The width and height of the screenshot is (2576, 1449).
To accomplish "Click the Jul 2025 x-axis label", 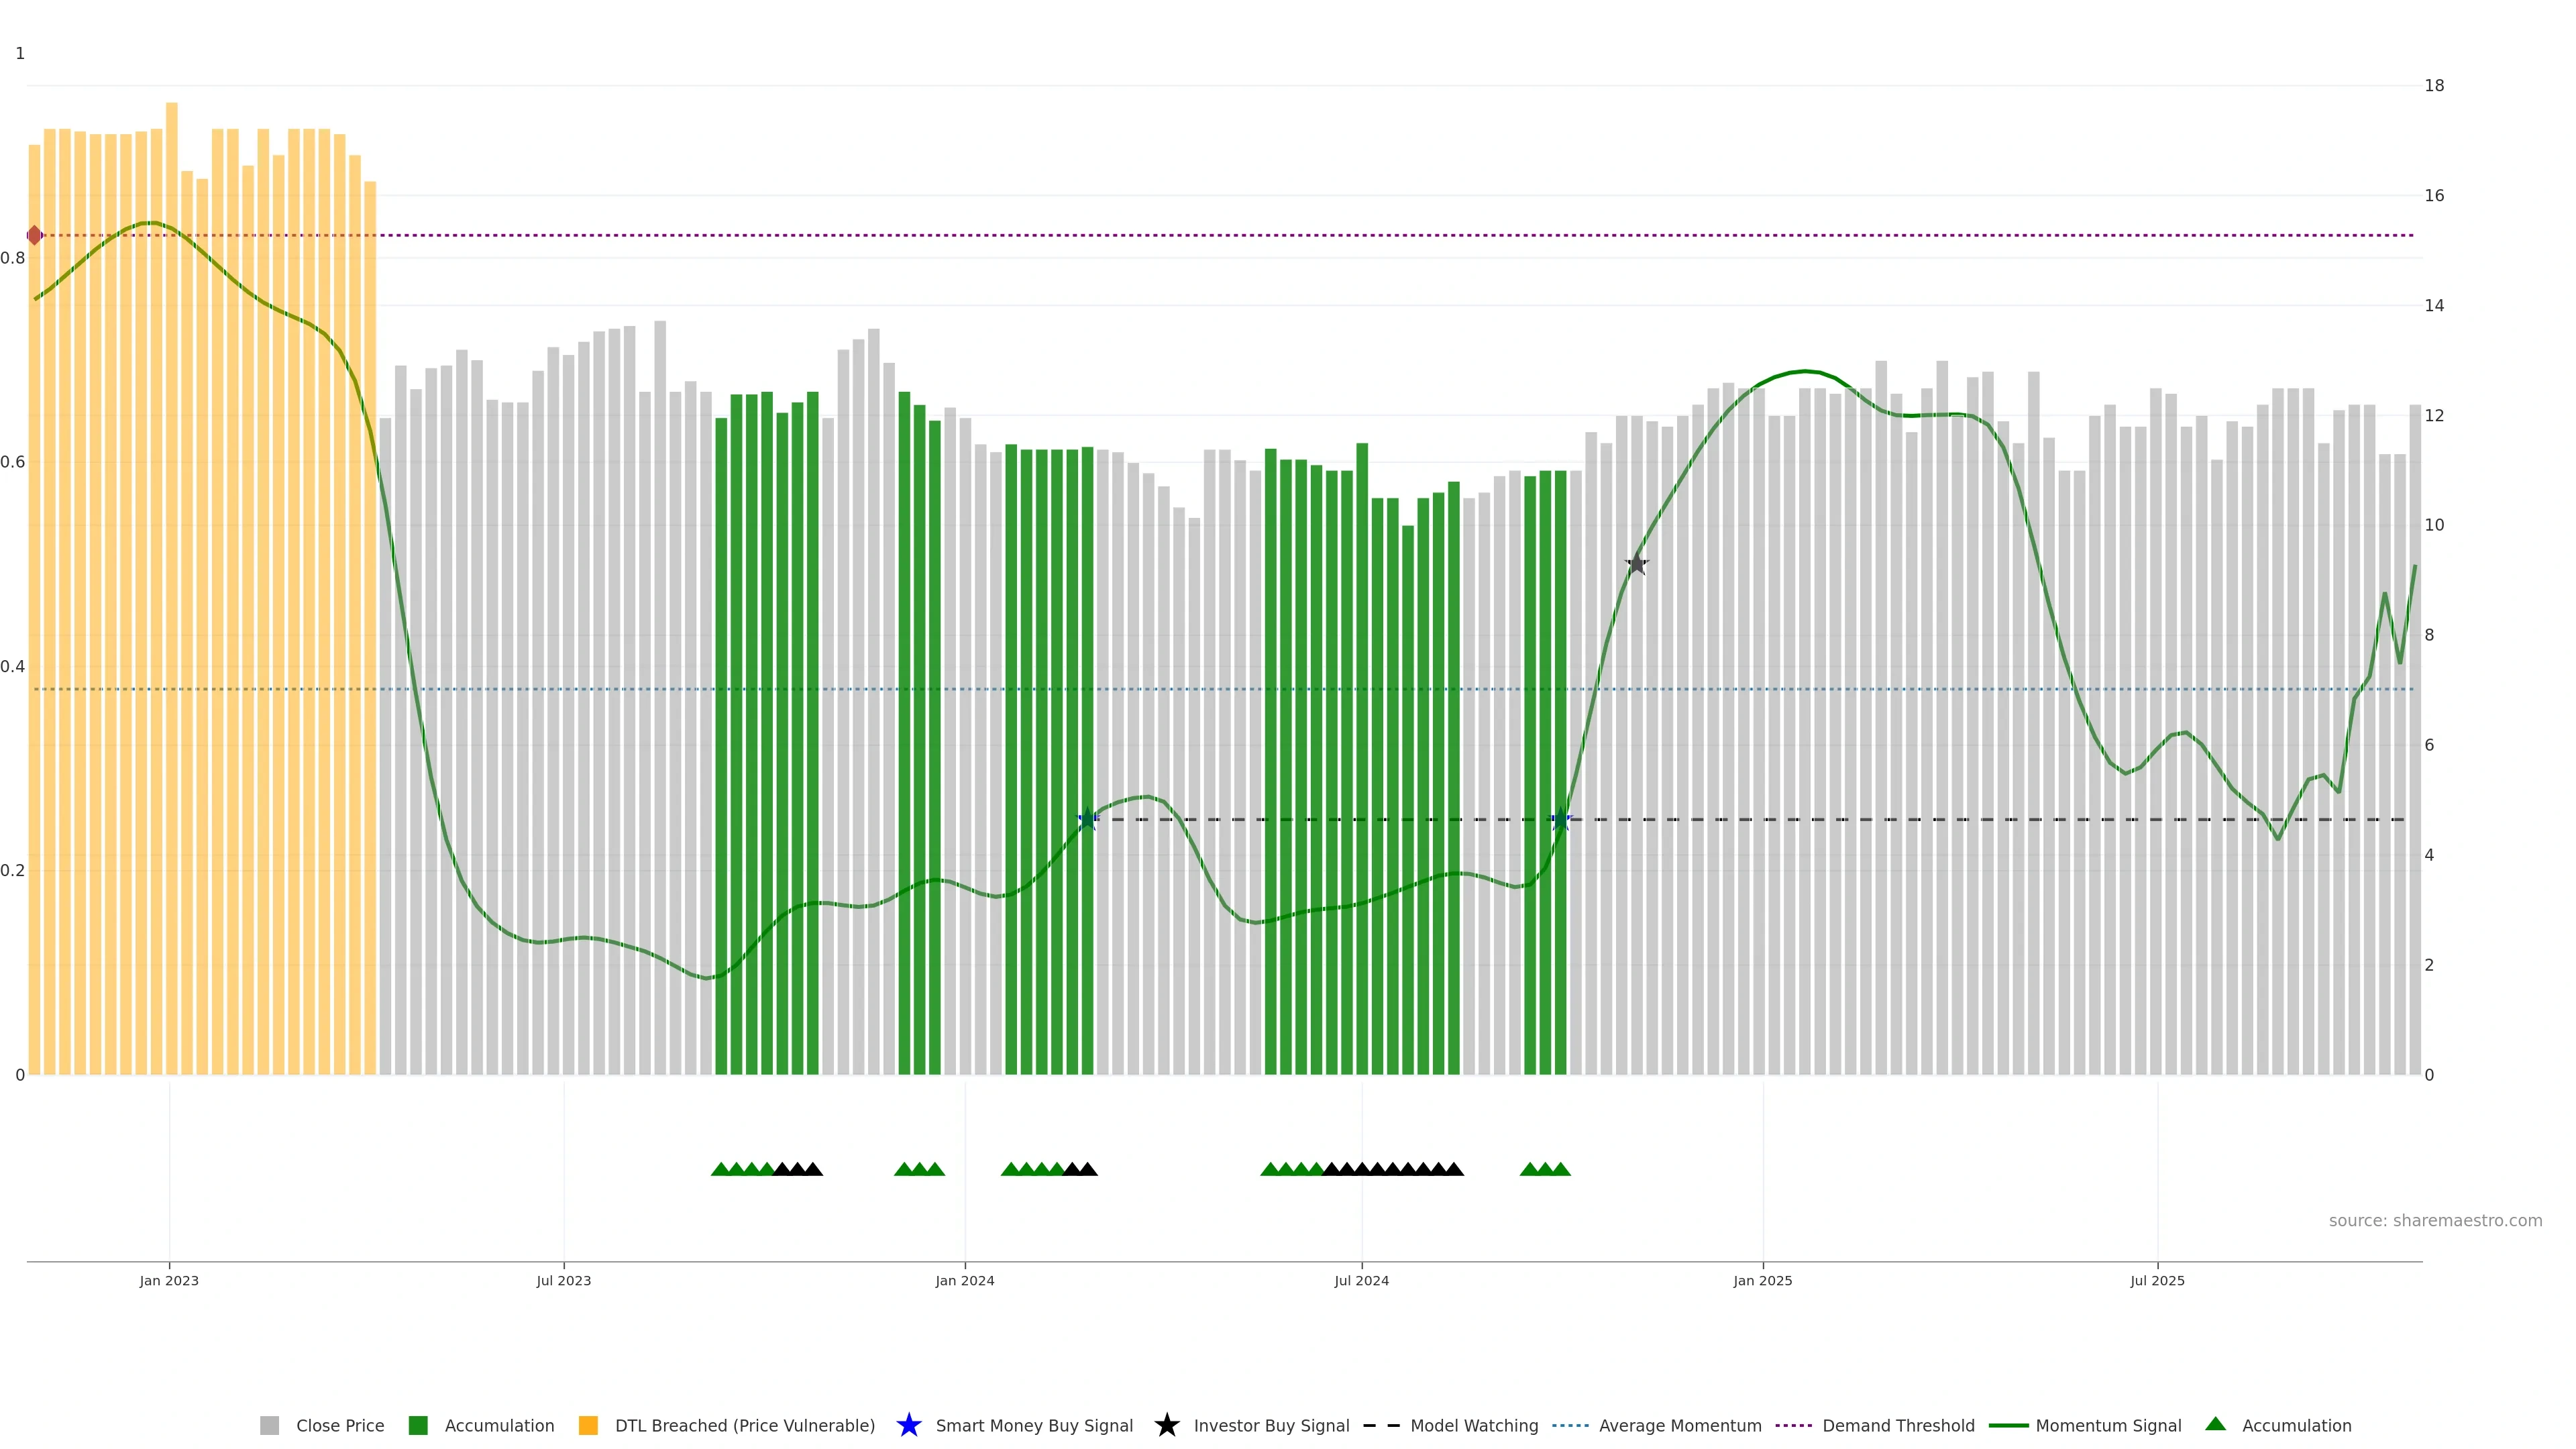I will [x=2157, y=1280].
